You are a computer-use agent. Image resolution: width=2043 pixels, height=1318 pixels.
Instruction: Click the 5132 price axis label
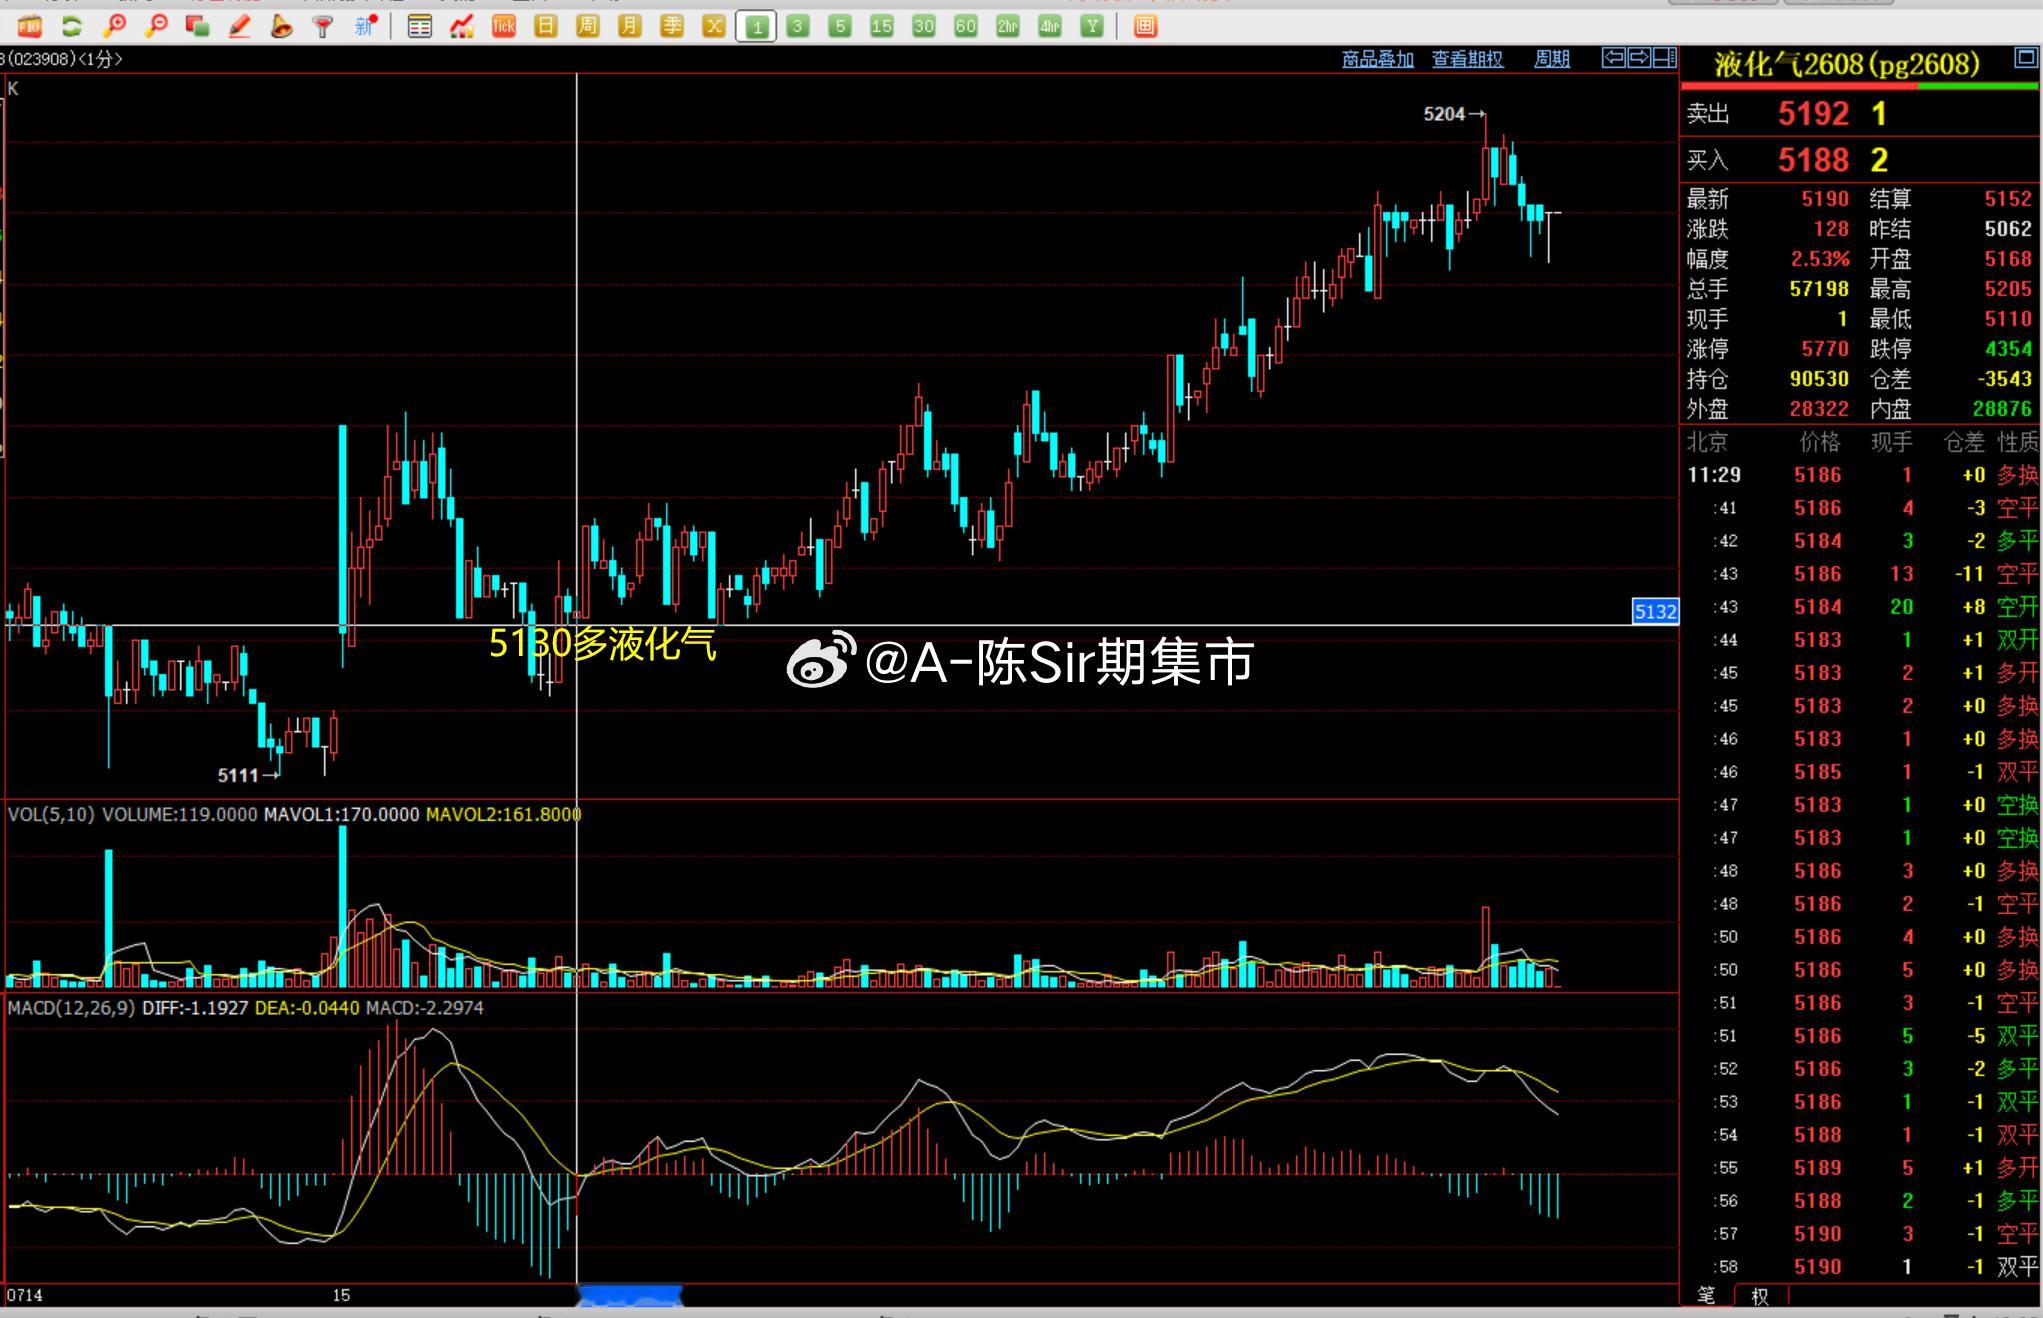coord(1655,611)
